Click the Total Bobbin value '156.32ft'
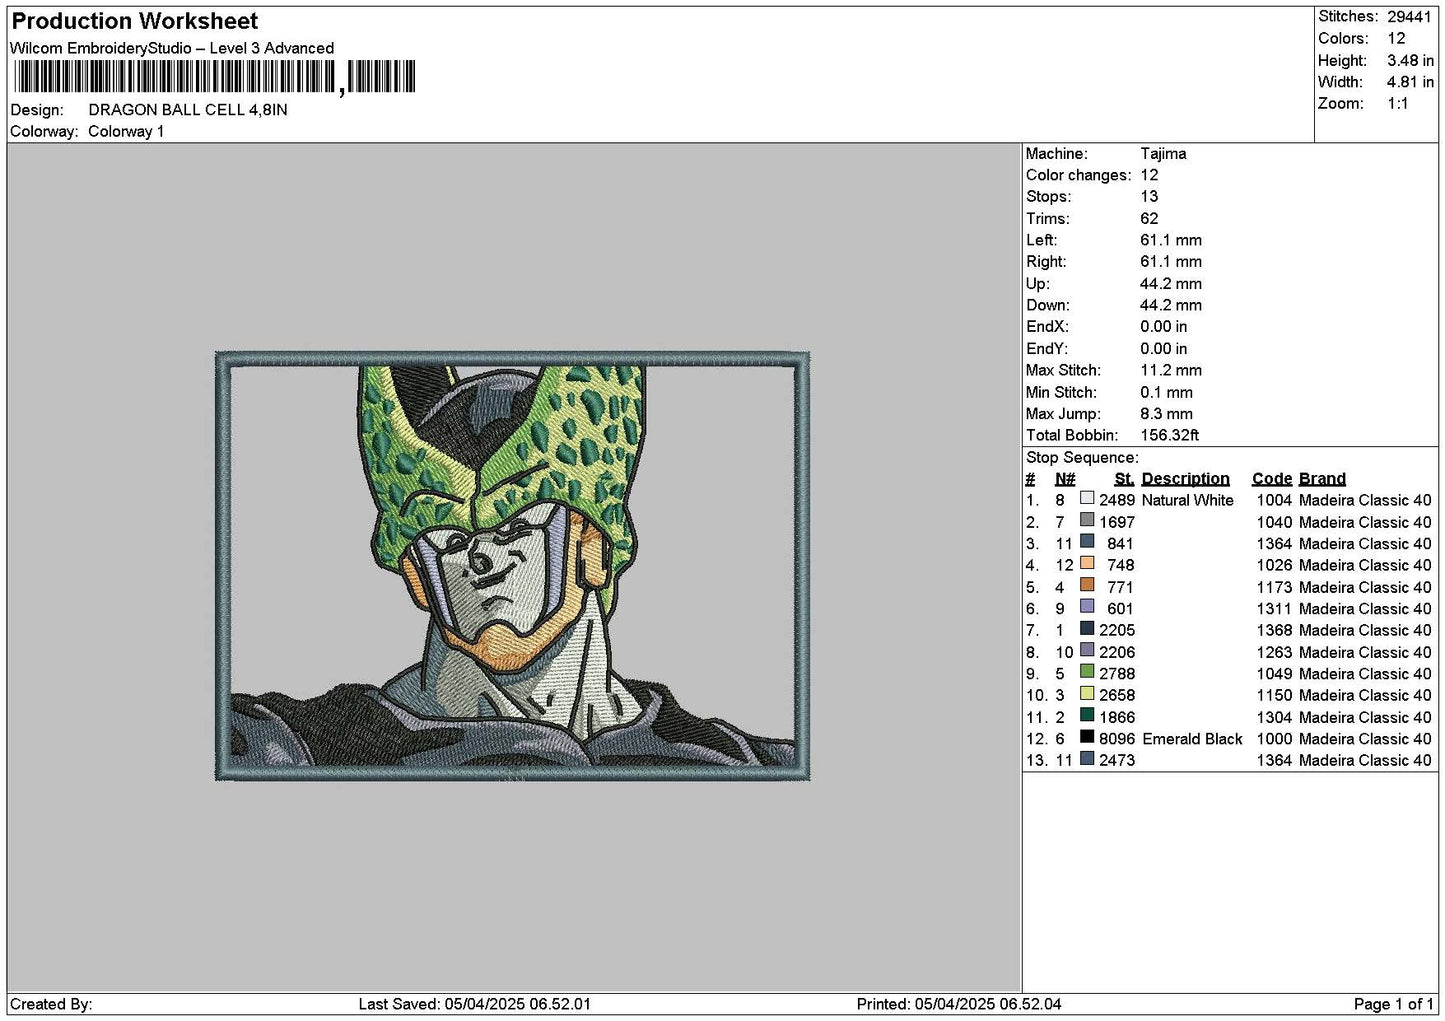The width and height of the screenshot is (1445, 1021). [x=1170, y=436]
